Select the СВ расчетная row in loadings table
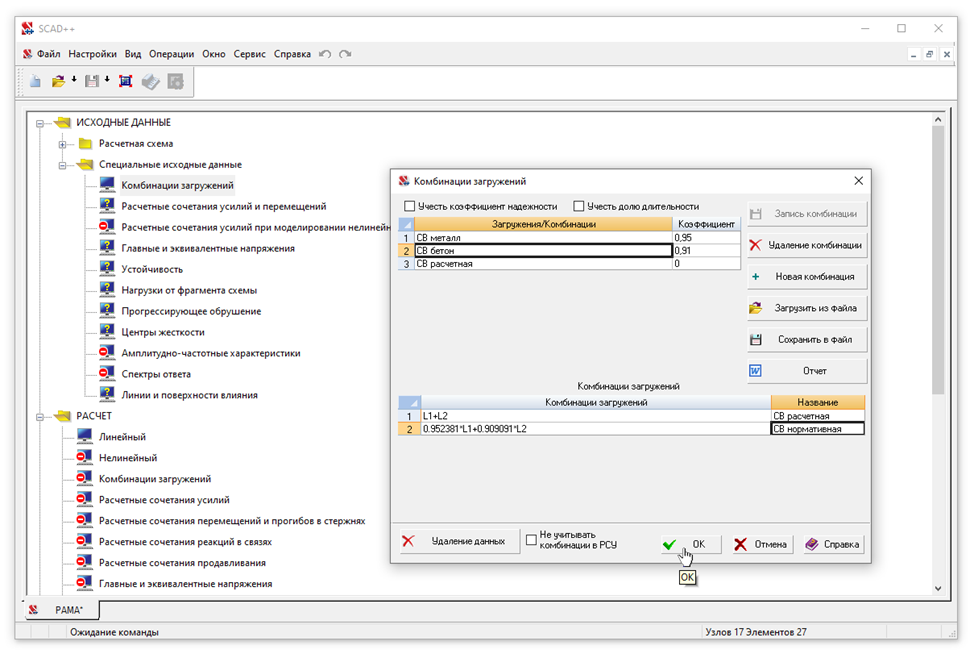Image resolution: width=974 pixels, height=654 pixels. pyautogui.click(x=568, y=263)
